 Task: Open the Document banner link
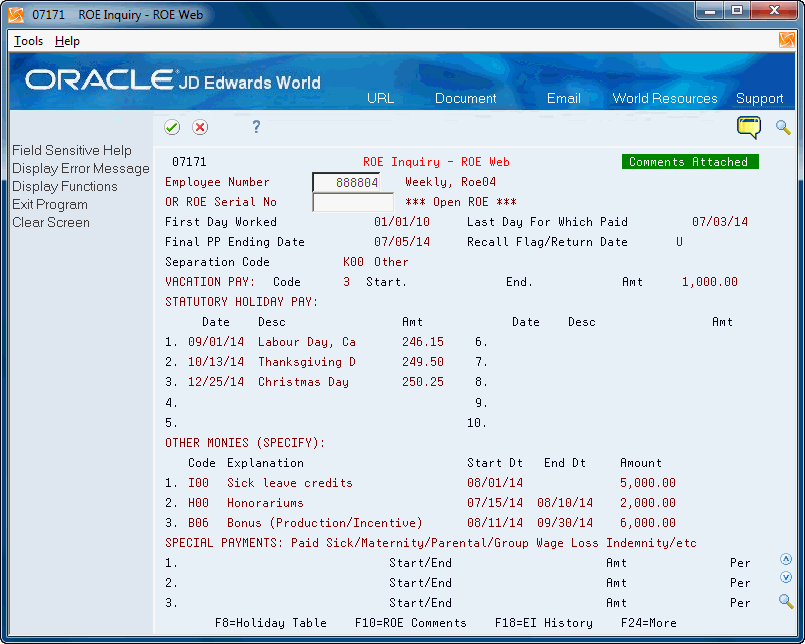(x=466, y=98)
